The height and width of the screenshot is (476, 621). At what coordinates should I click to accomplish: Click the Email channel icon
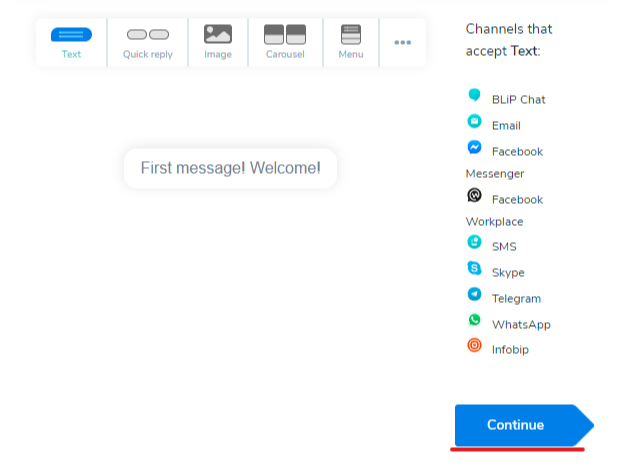[x=474, y=121]
